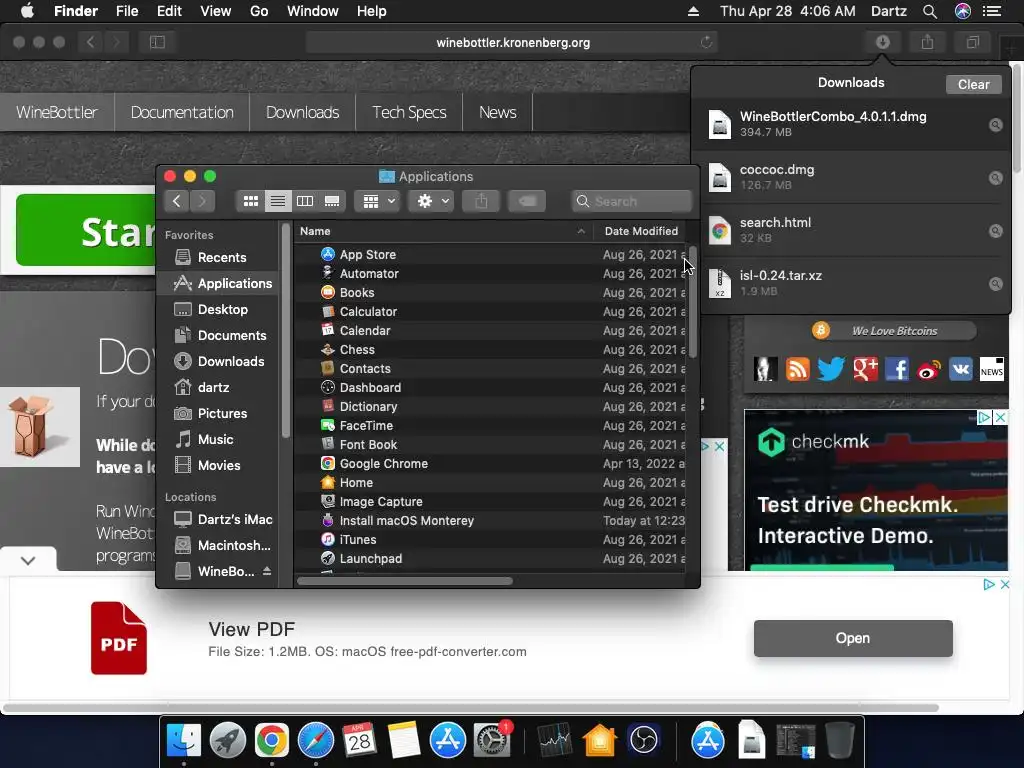Open the Twitter social icon on webpage
This screenshot has height=768, width=1024.
click(831, 370)
